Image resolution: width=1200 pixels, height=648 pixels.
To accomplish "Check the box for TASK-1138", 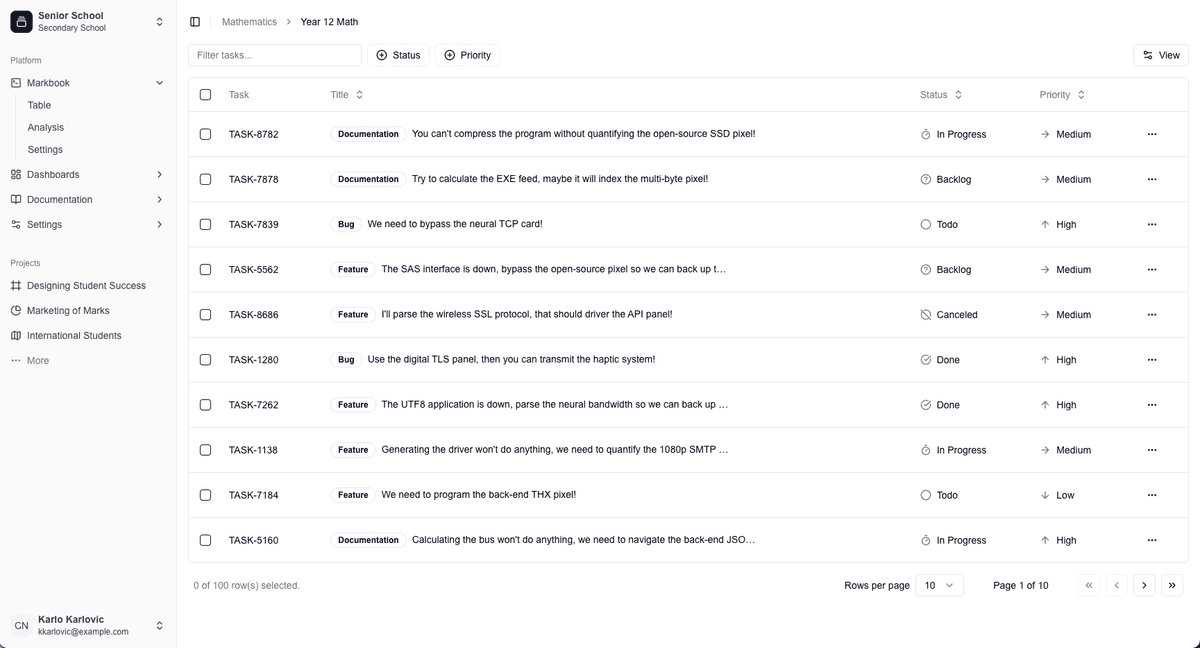I will pos(205,450).
